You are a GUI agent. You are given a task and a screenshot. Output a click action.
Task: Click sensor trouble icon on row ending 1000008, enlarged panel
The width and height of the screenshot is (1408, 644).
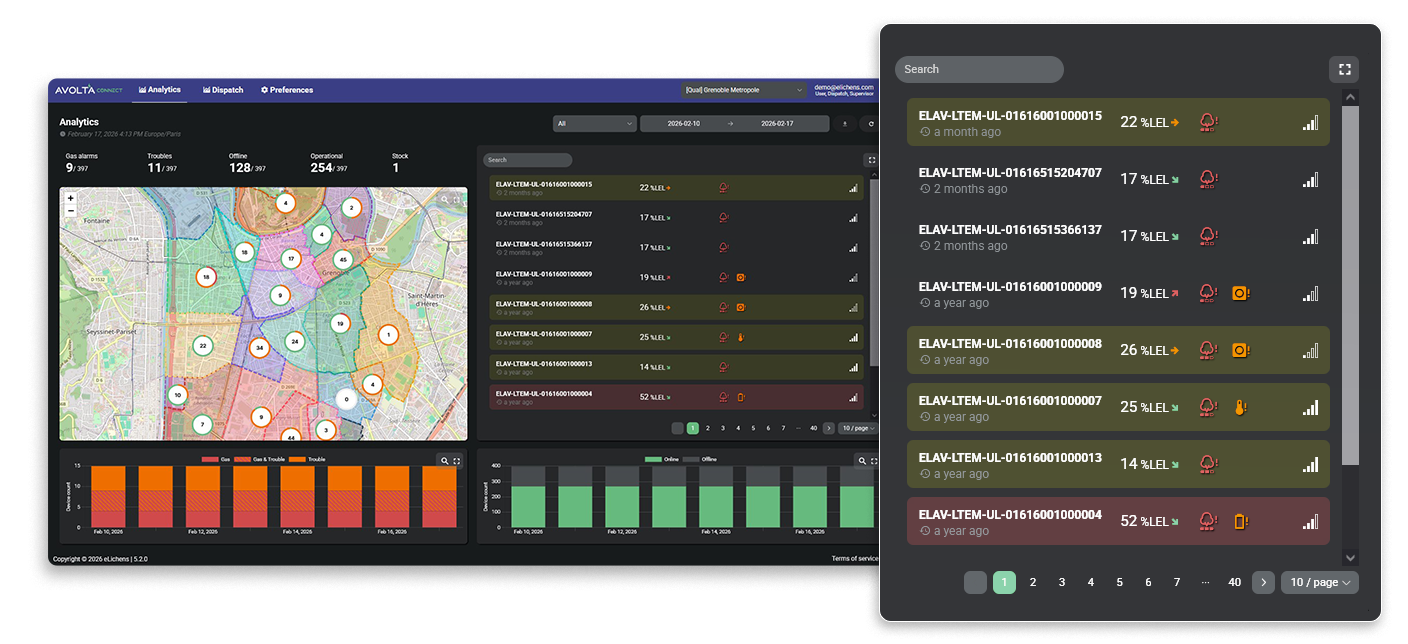[x=1241, y=350]
